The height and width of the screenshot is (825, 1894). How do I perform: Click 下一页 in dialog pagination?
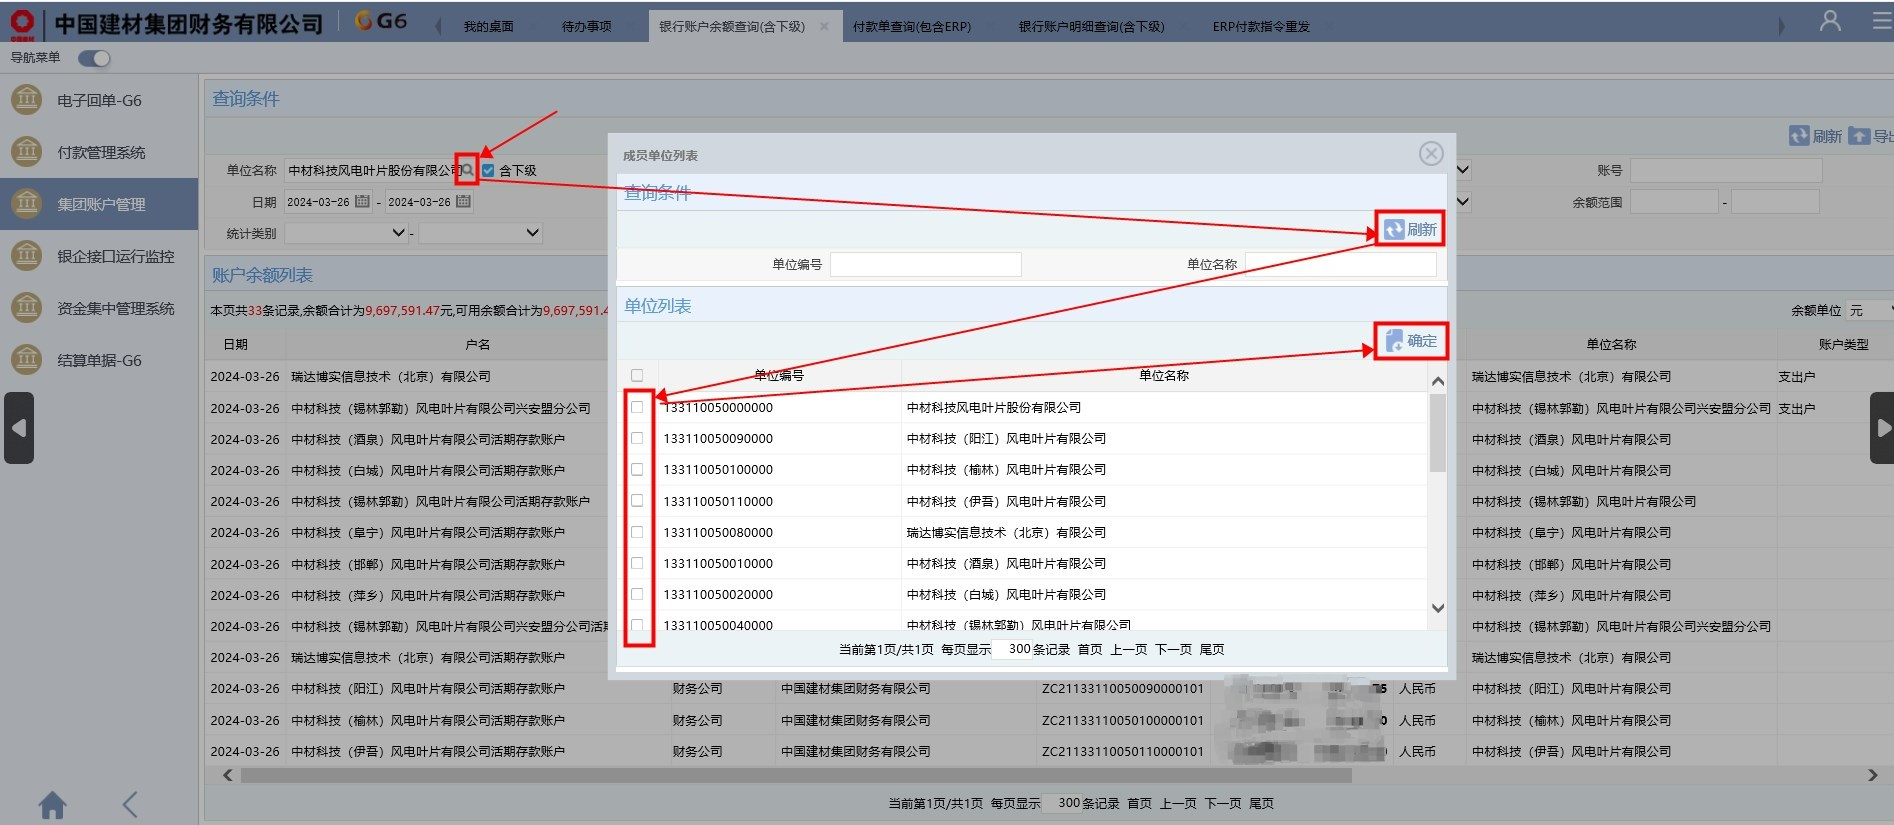coord(1173,650)
